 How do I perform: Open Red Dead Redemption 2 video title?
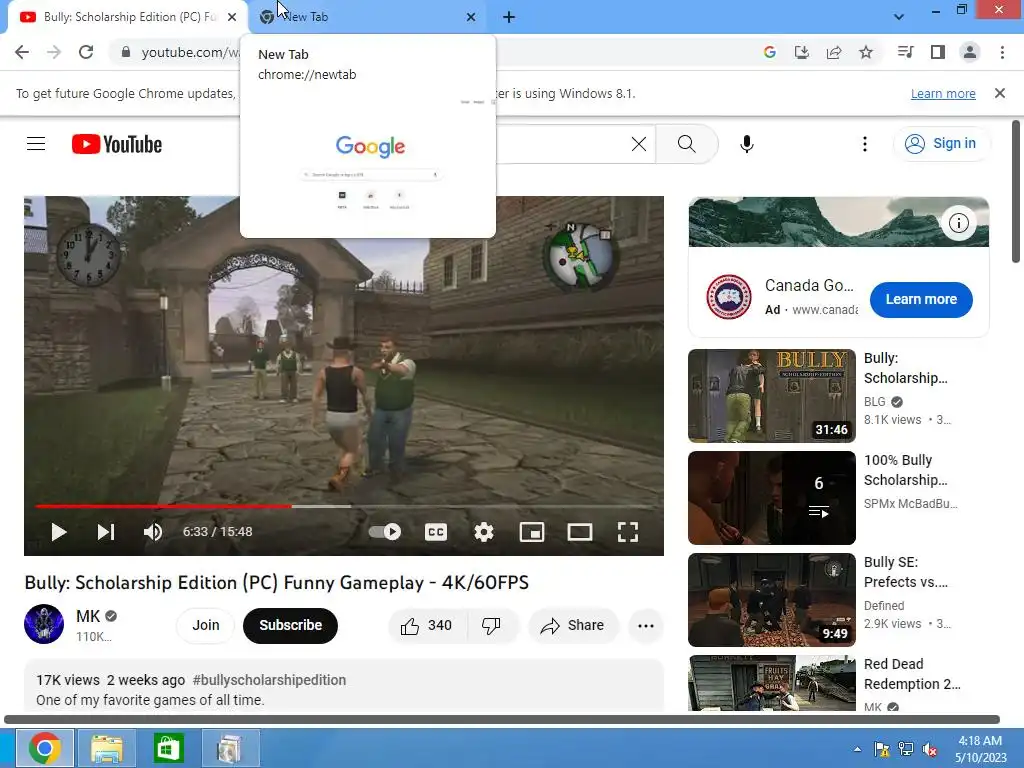pos(912,674)
